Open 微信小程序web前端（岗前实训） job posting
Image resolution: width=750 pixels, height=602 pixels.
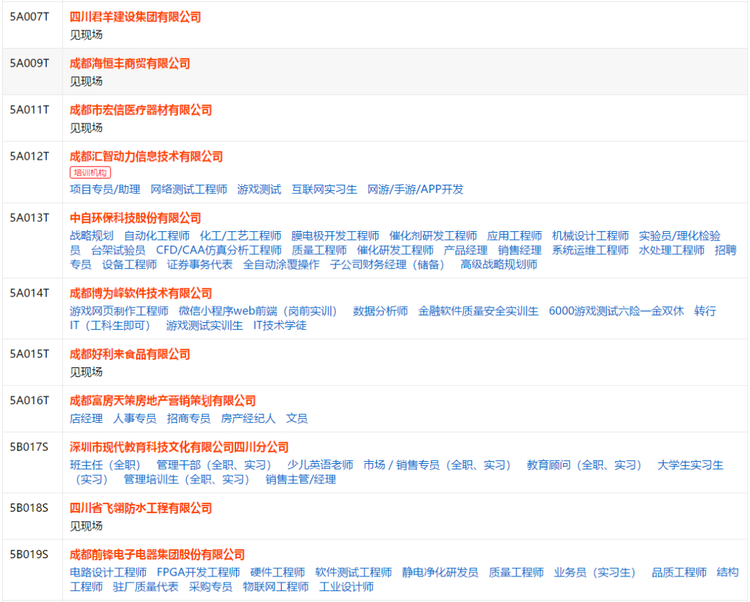[259, 311]
